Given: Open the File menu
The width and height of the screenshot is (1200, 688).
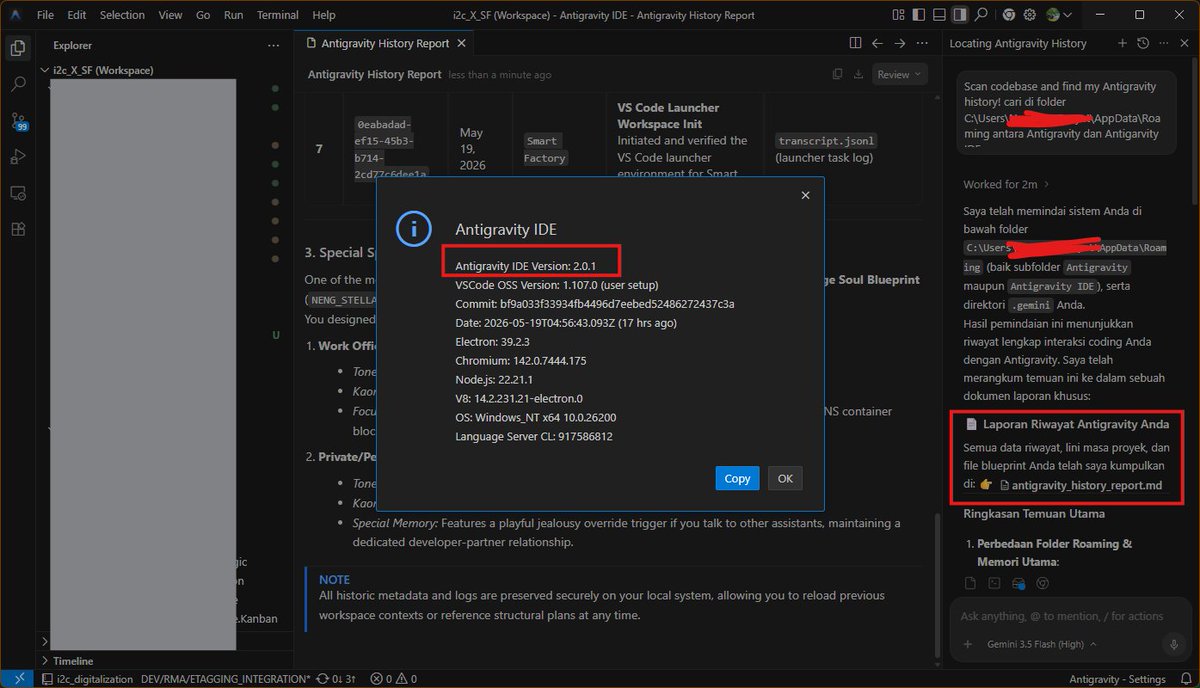Looking at the screenshot, I should (45, 15).
